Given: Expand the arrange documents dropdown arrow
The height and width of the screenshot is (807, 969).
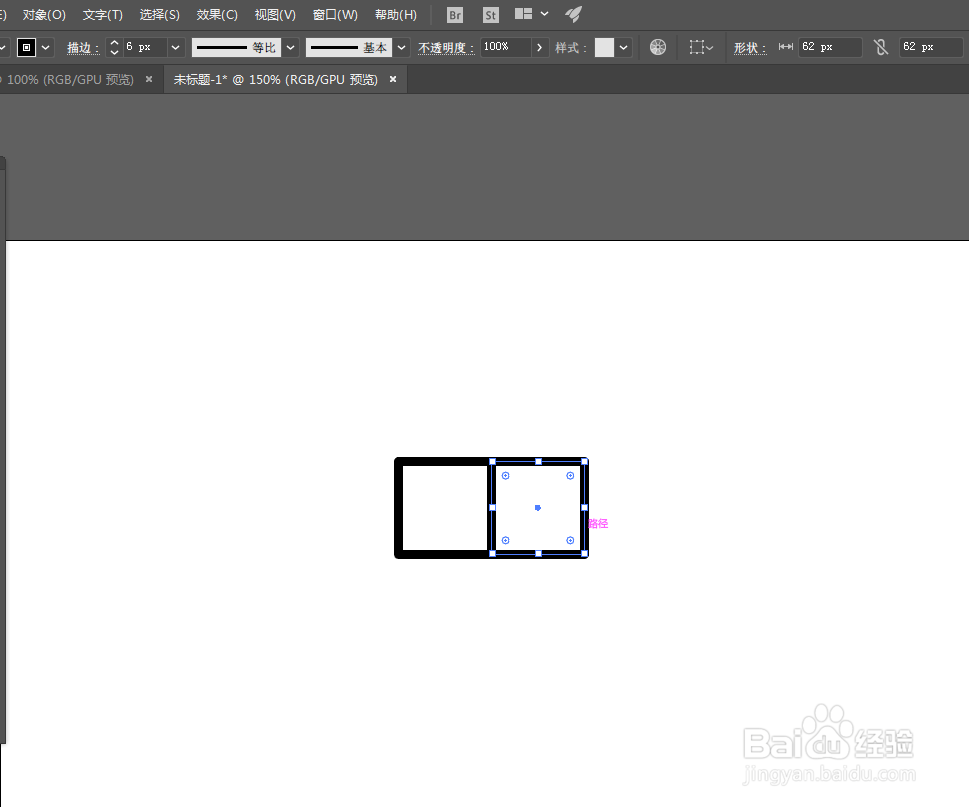Looking at the screenshot, I should tap(544, 14).
